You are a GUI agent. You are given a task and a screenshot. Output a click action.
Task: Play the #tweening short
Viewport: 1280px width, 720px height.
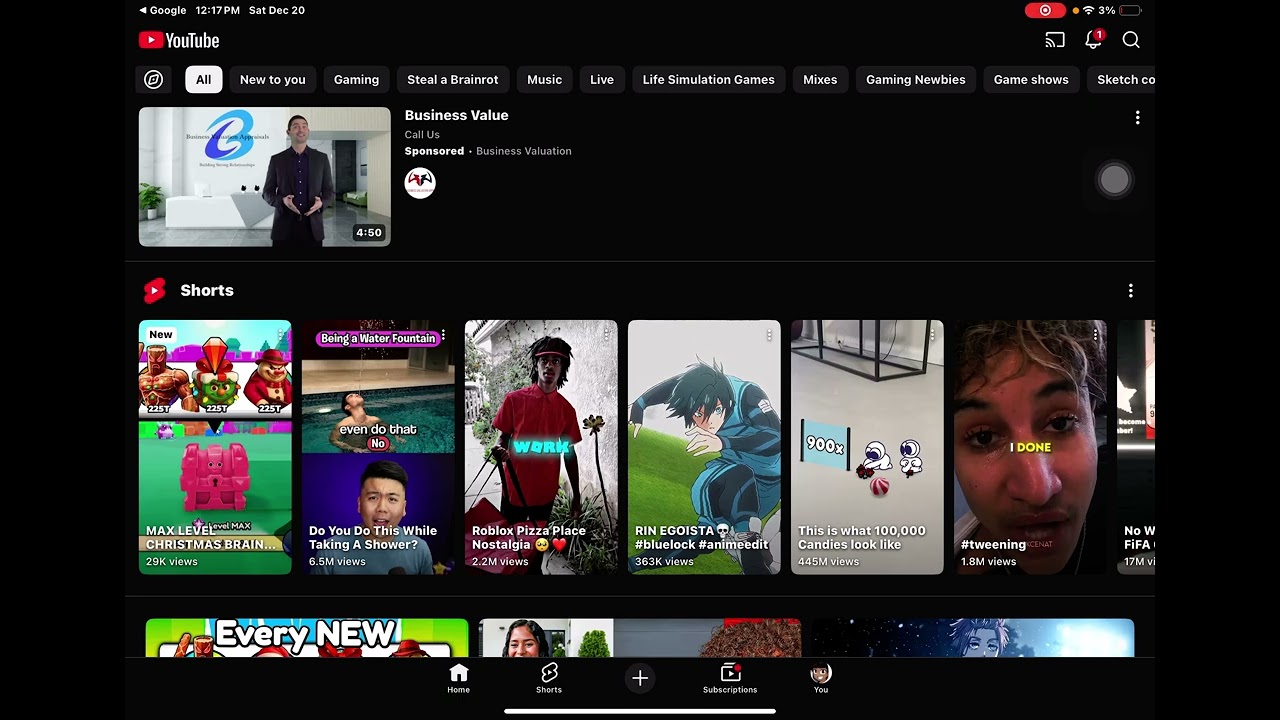(x=1030, y=447)
